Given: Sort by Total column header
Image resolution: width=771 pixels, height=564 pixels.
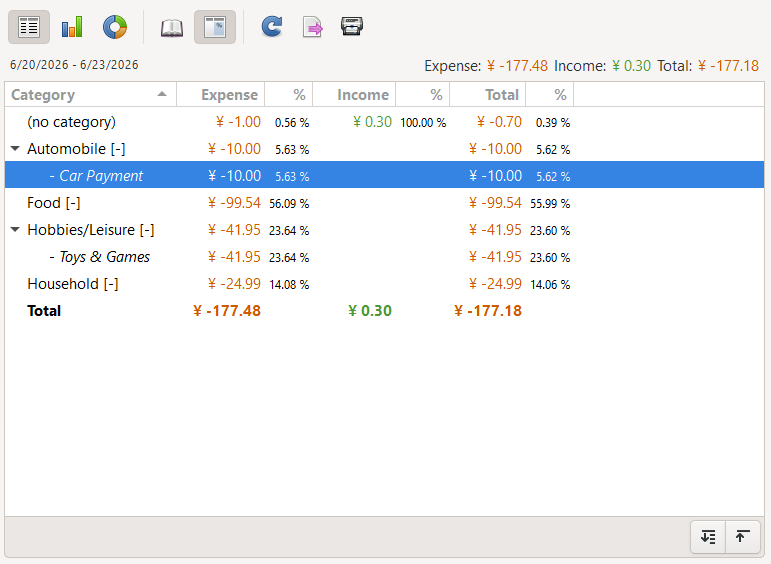Looking at the screenshot, I should pos(487,94).
